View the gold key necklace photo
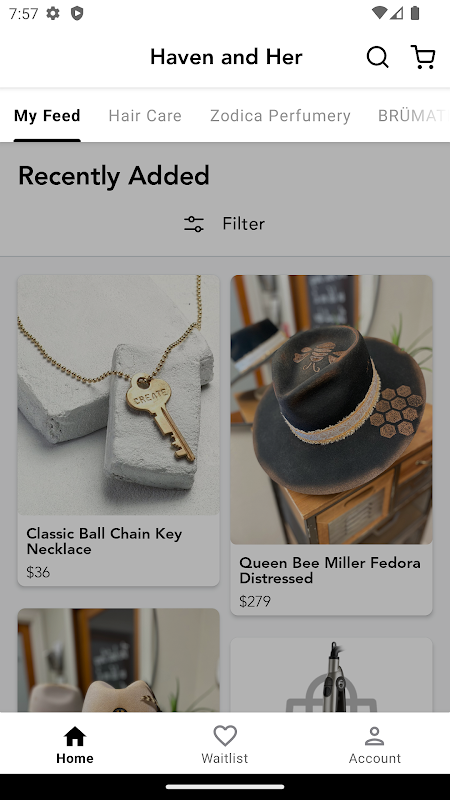450x800 pixels. tap(118, 395)
